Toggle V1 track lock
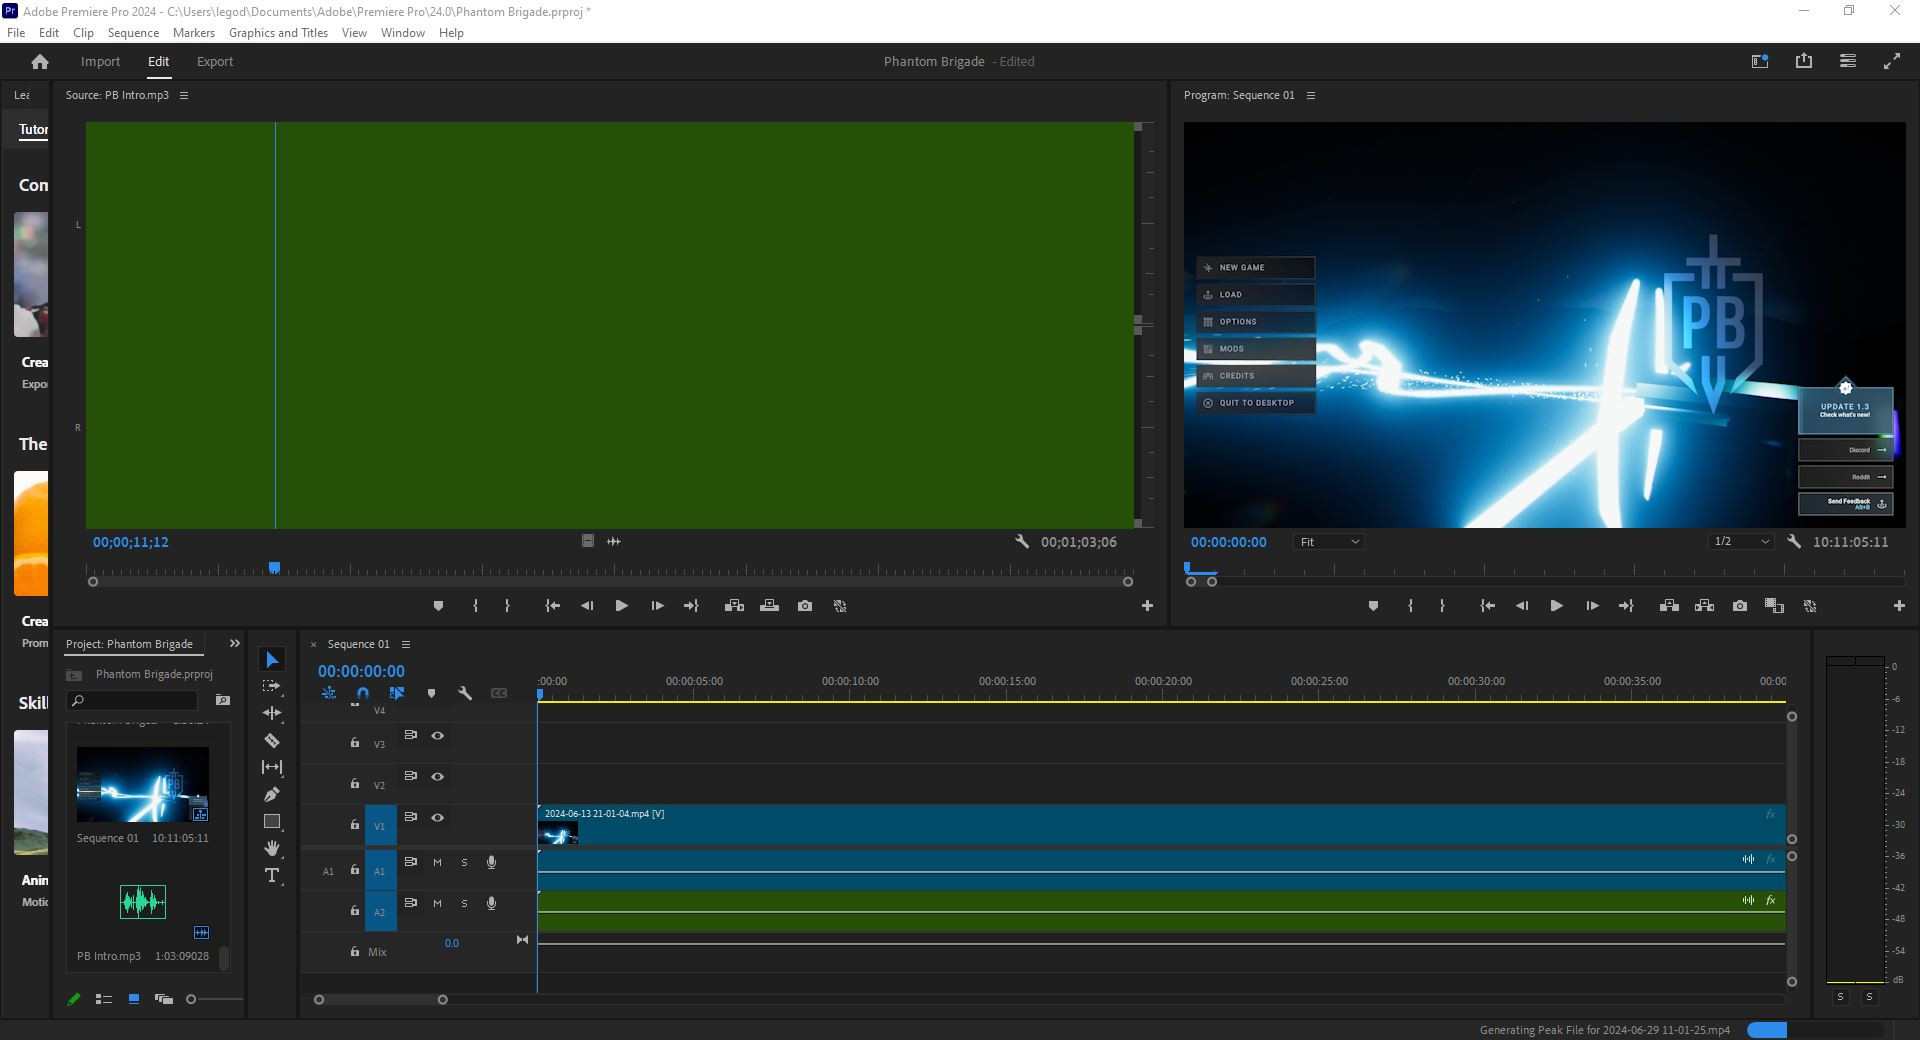This screenshot has height=1040, width=1920. click(x=354, y=825)
